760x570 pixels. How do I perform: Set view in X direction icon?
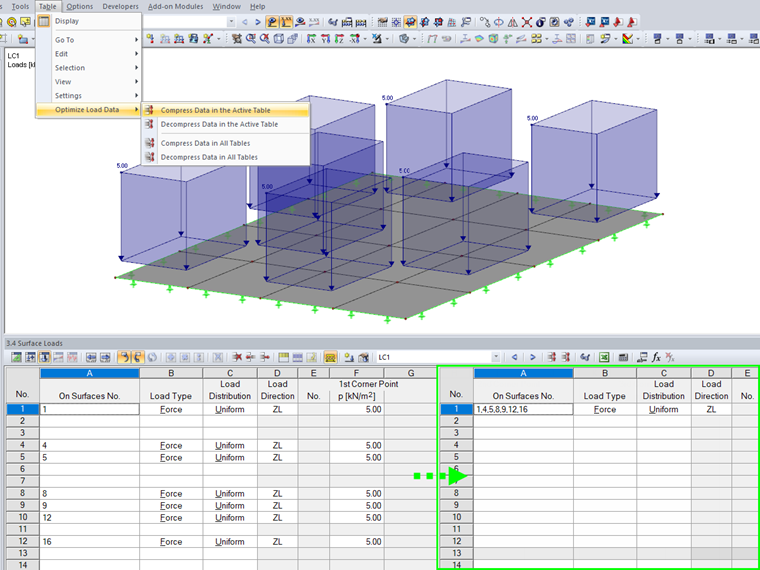point(311,39)
